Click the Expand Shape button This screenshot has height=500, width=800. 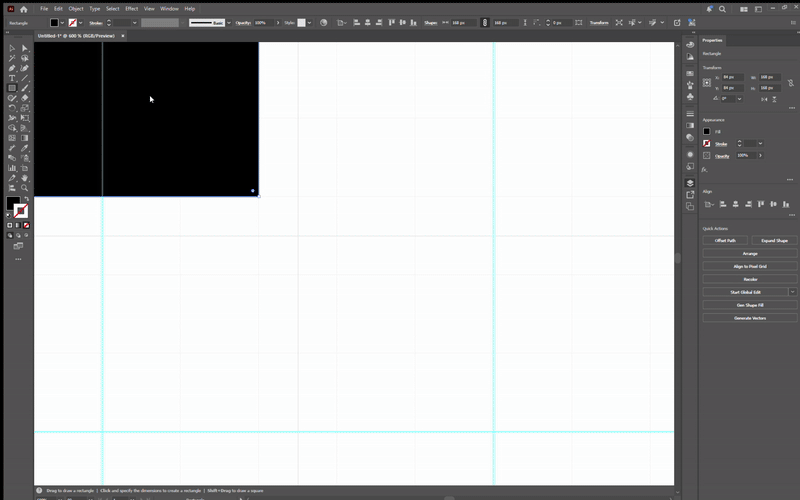coord(774,240)
